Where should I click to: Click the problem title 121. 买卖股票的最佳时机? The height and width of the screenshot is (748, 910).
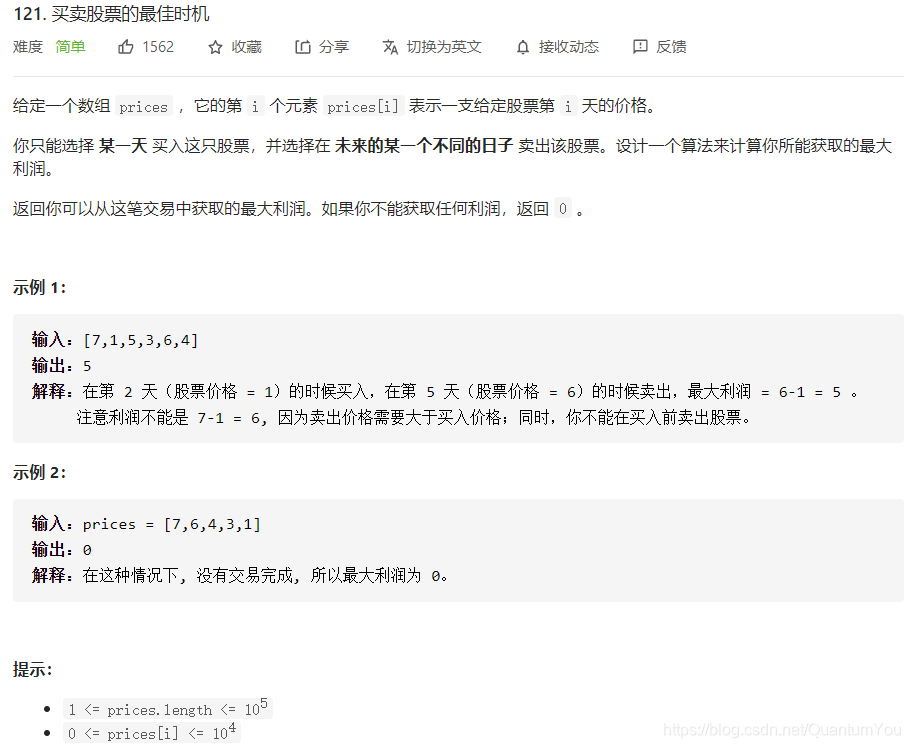(111, 13)
